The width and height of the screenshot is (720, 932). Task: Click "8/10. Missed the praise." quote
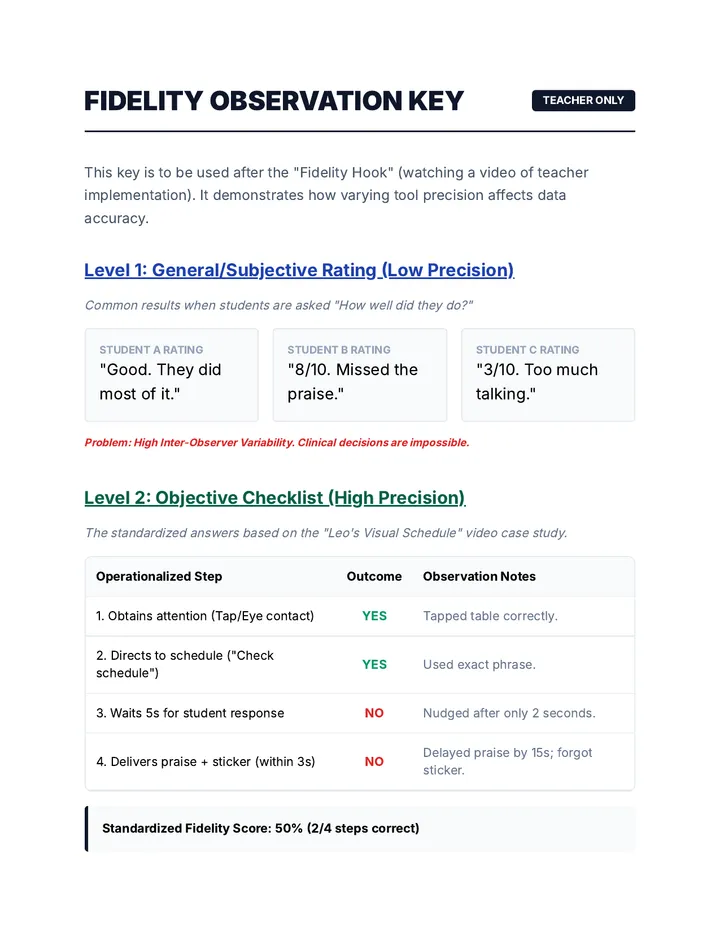tap(353, 382)
